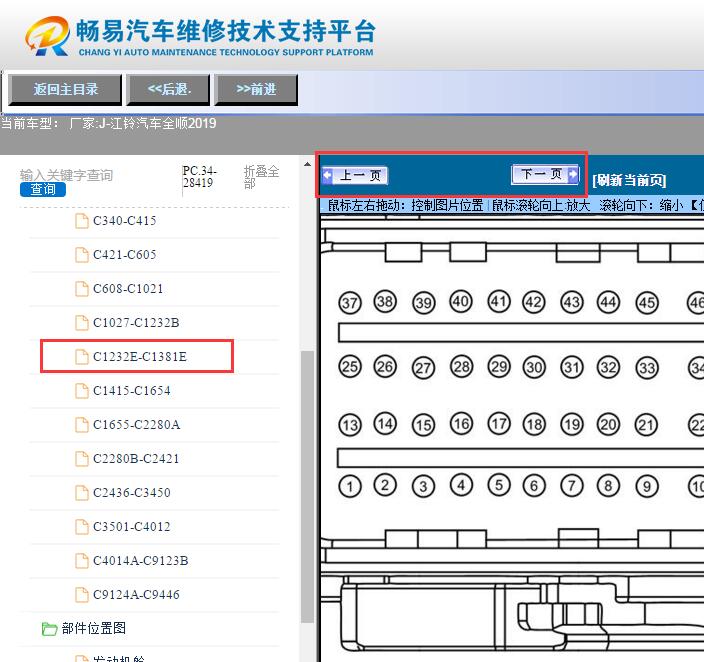Click connector pin 17 in diagram
The height and width of the screenshot is (662, 704).
[499, 424]
